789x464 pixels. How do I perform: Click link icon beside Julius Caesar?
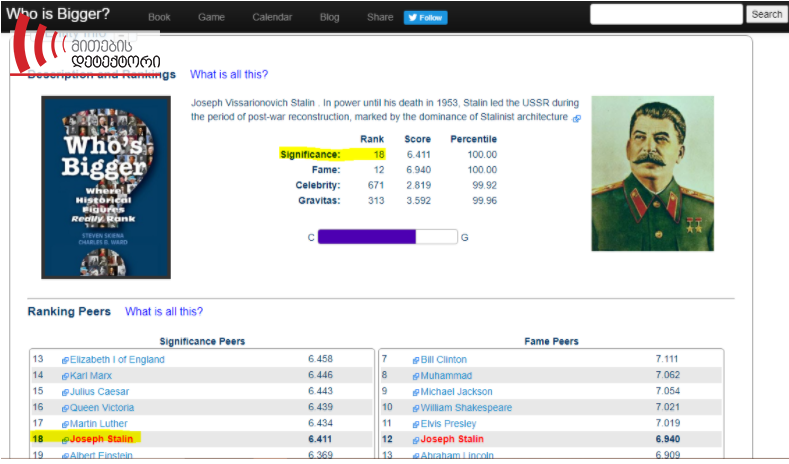click(65, 393)
